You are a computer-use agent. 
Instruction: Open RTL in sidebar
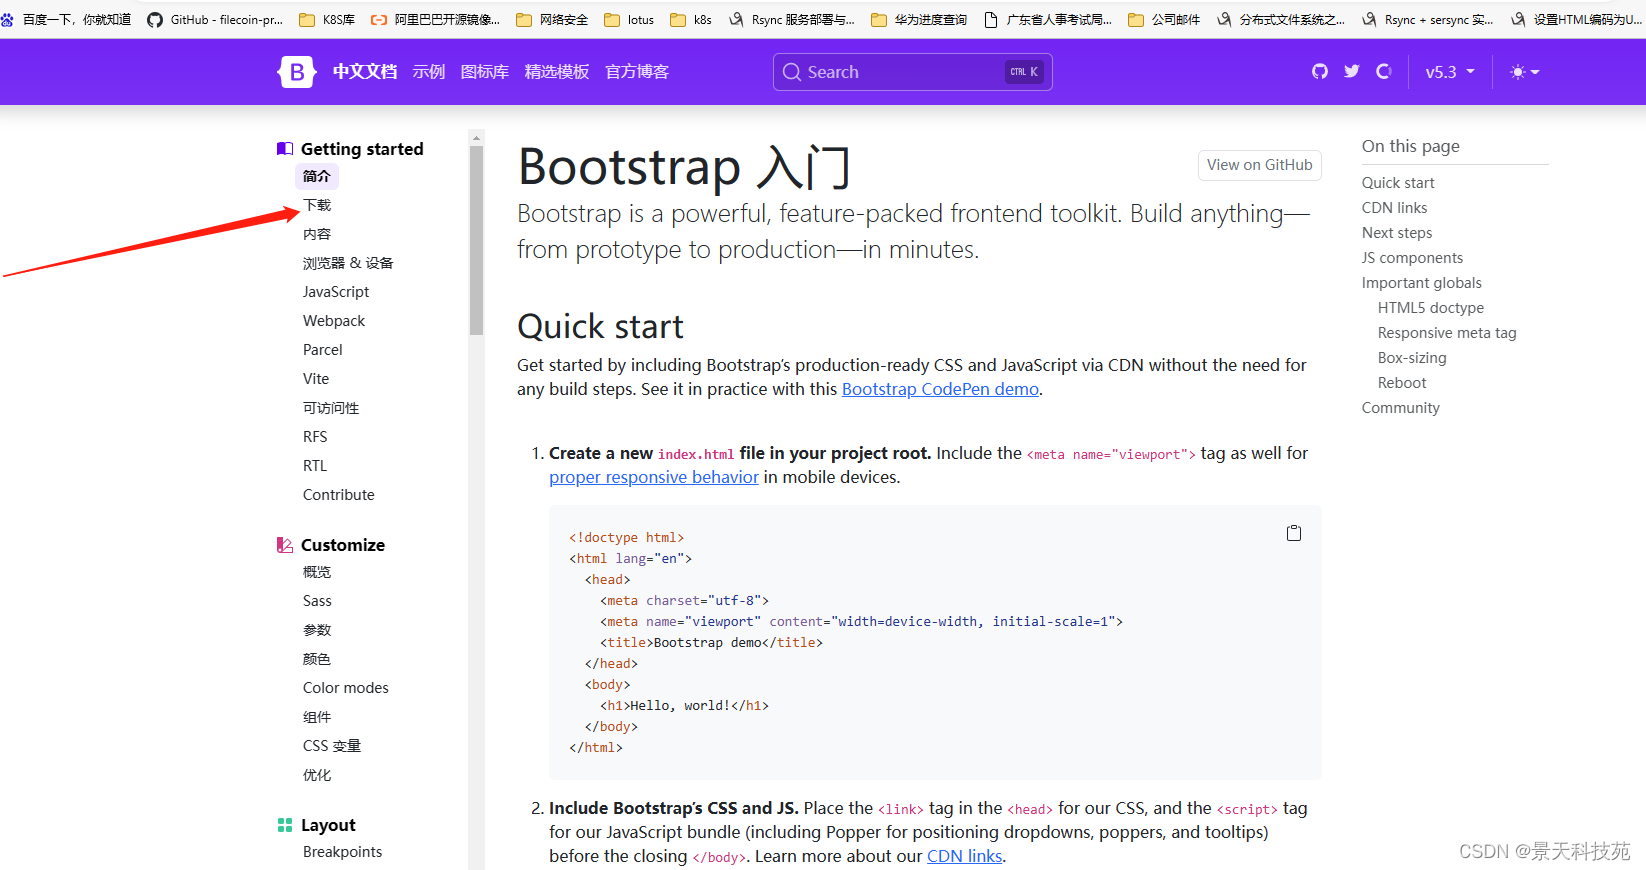[315, 466]
